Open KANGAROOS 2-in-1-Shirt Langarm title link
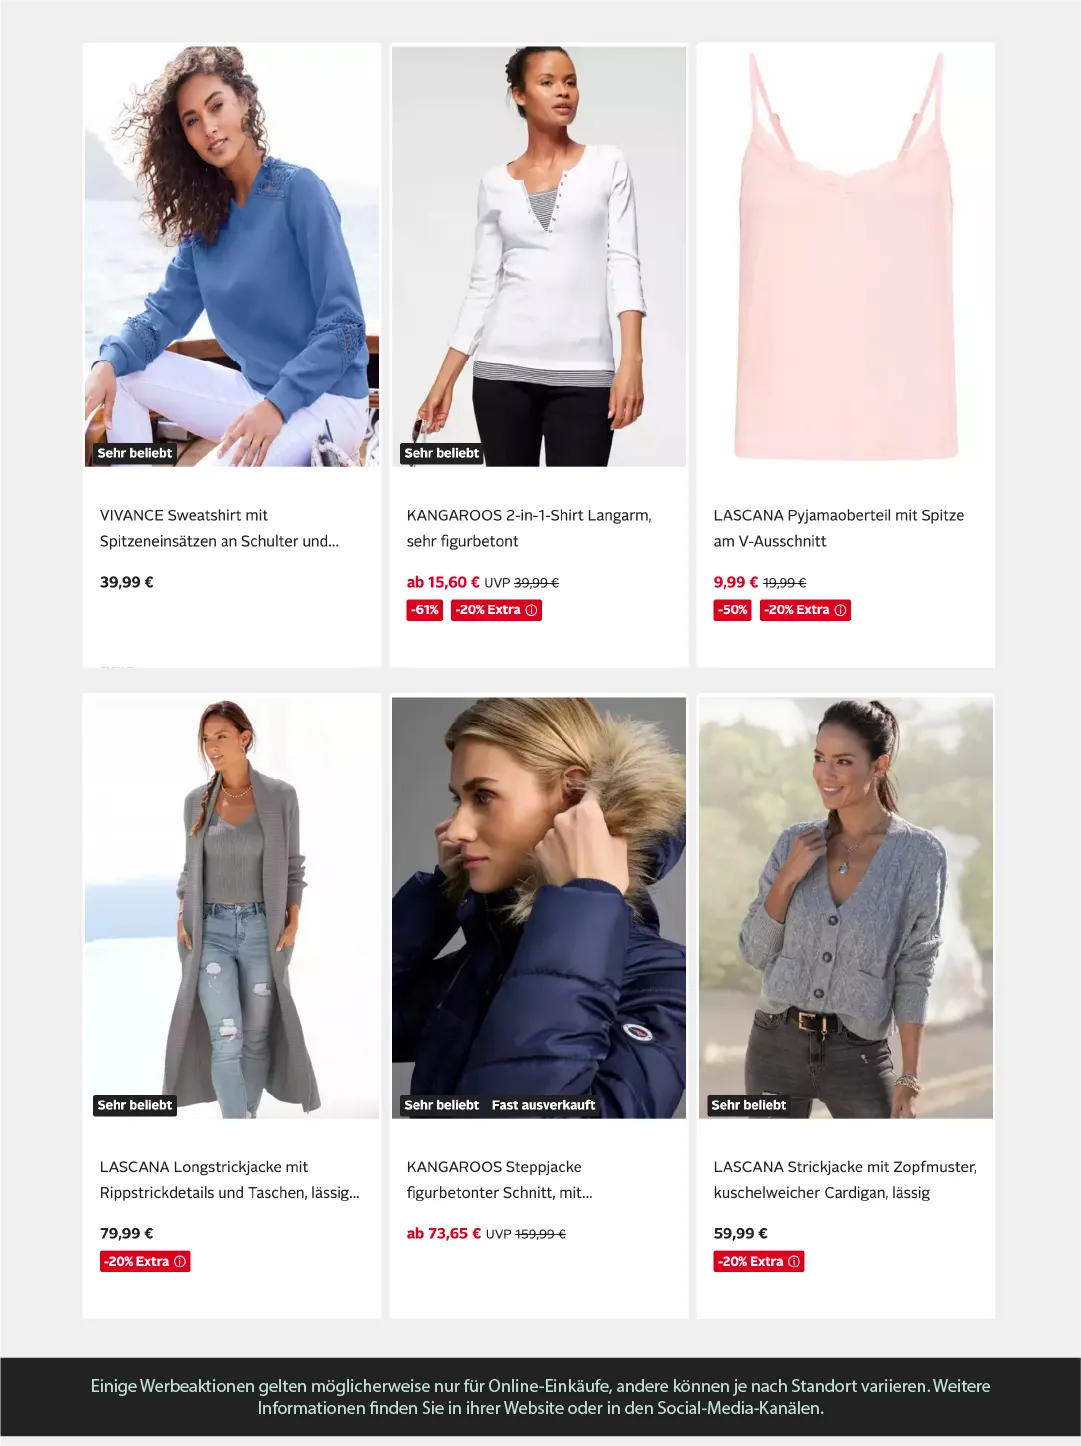This screenshot has width=1081, height=1446. tap(529, 528)
